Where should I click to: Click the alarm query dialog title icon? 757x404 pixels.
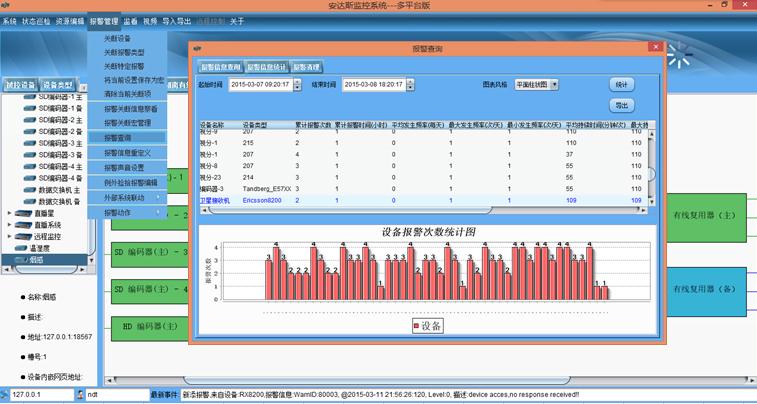[x=197, y=48]
